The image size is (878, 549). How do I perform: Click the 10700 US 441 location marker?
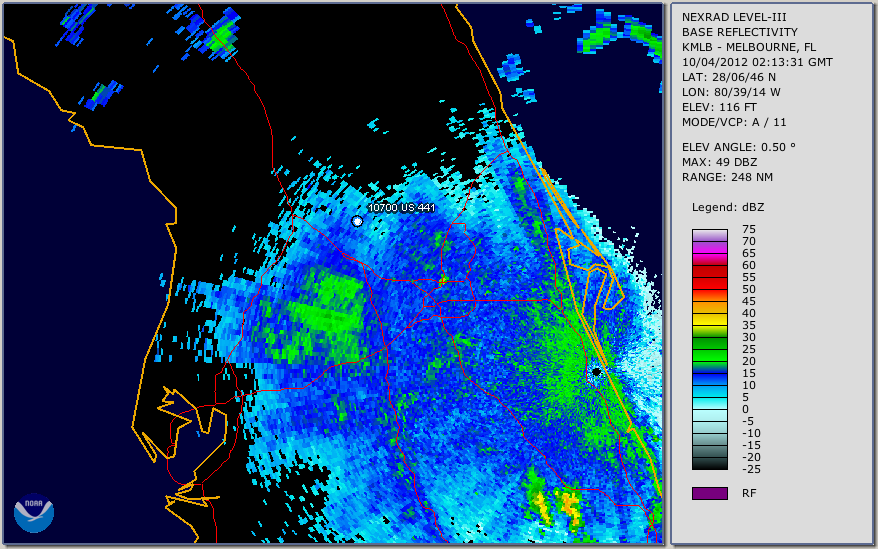pos(357,221)
